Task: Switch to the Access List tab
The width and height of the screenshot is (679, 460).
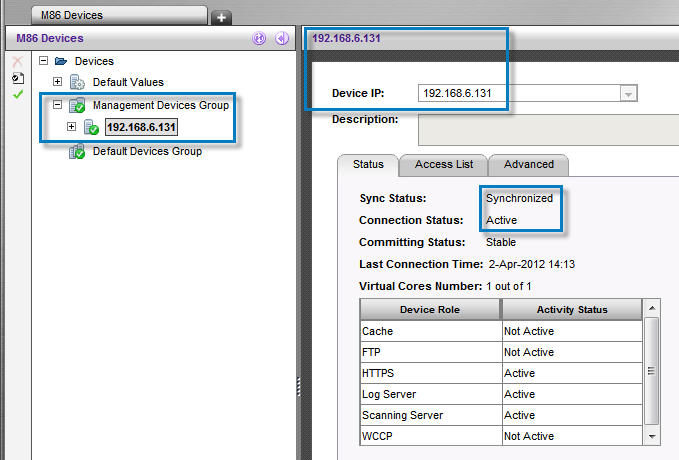Action: 442,164
